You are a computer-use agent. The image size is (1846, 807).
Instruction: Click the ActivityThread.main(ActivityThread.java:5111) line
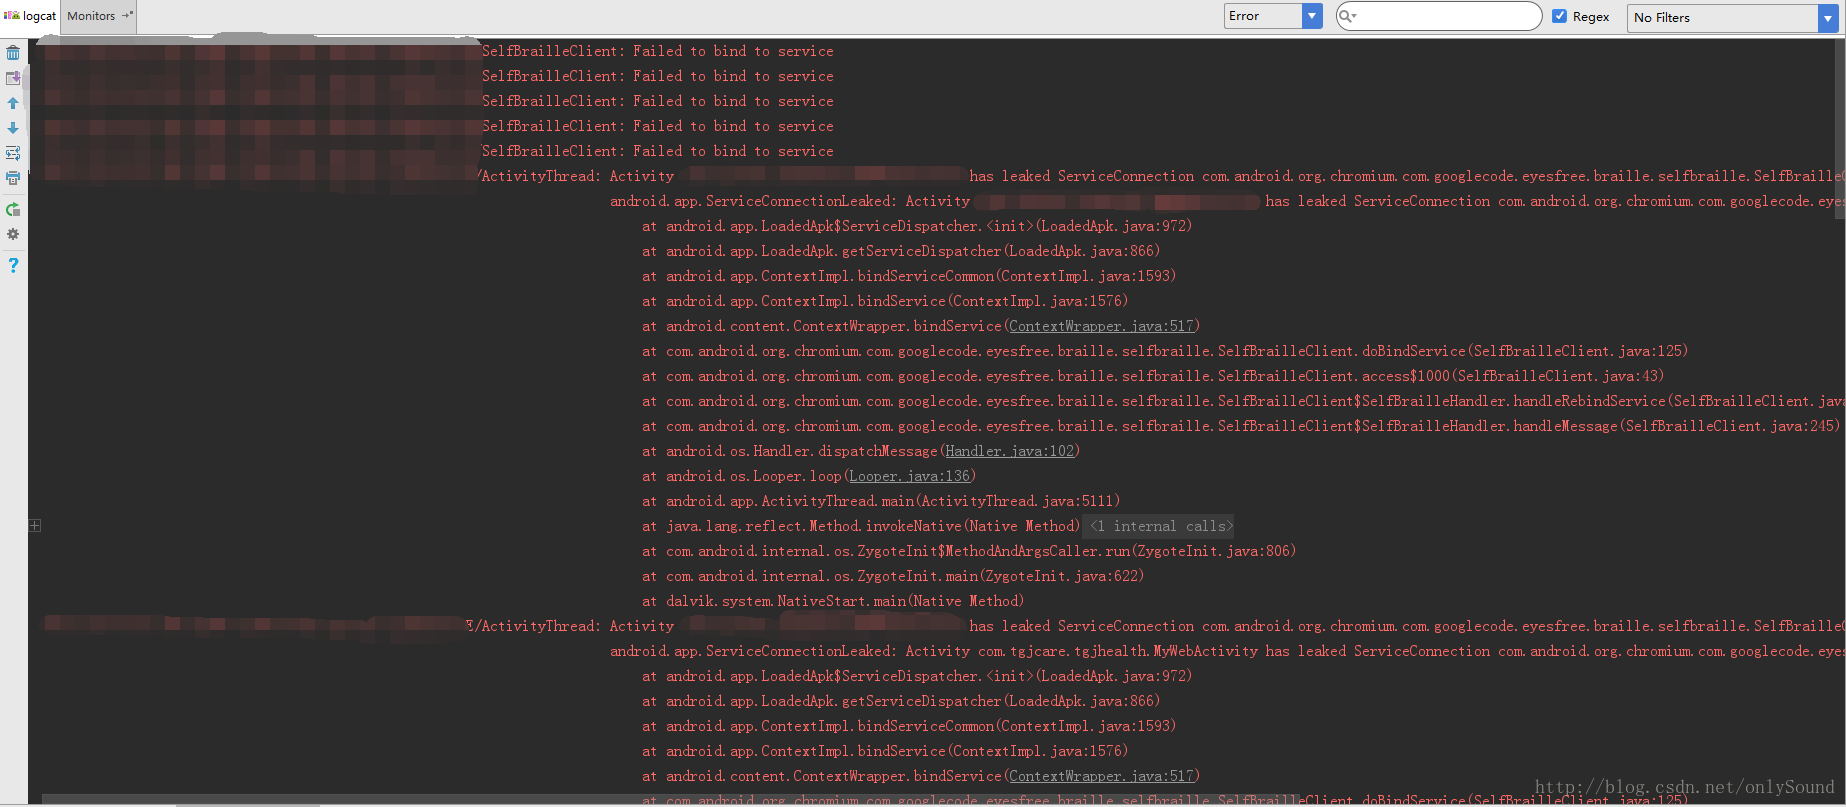pyautogui.click(x=881, y=501)
